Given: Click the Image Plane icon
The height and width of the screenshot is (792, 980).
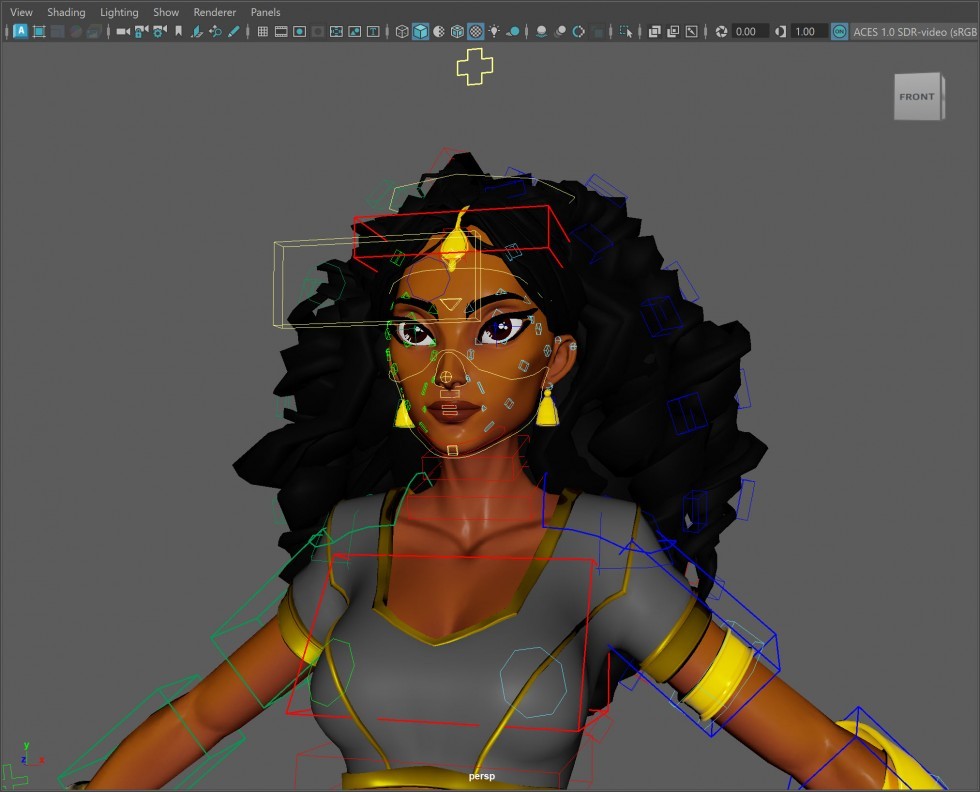Looking at the screenshot, I should coord(197,31).
